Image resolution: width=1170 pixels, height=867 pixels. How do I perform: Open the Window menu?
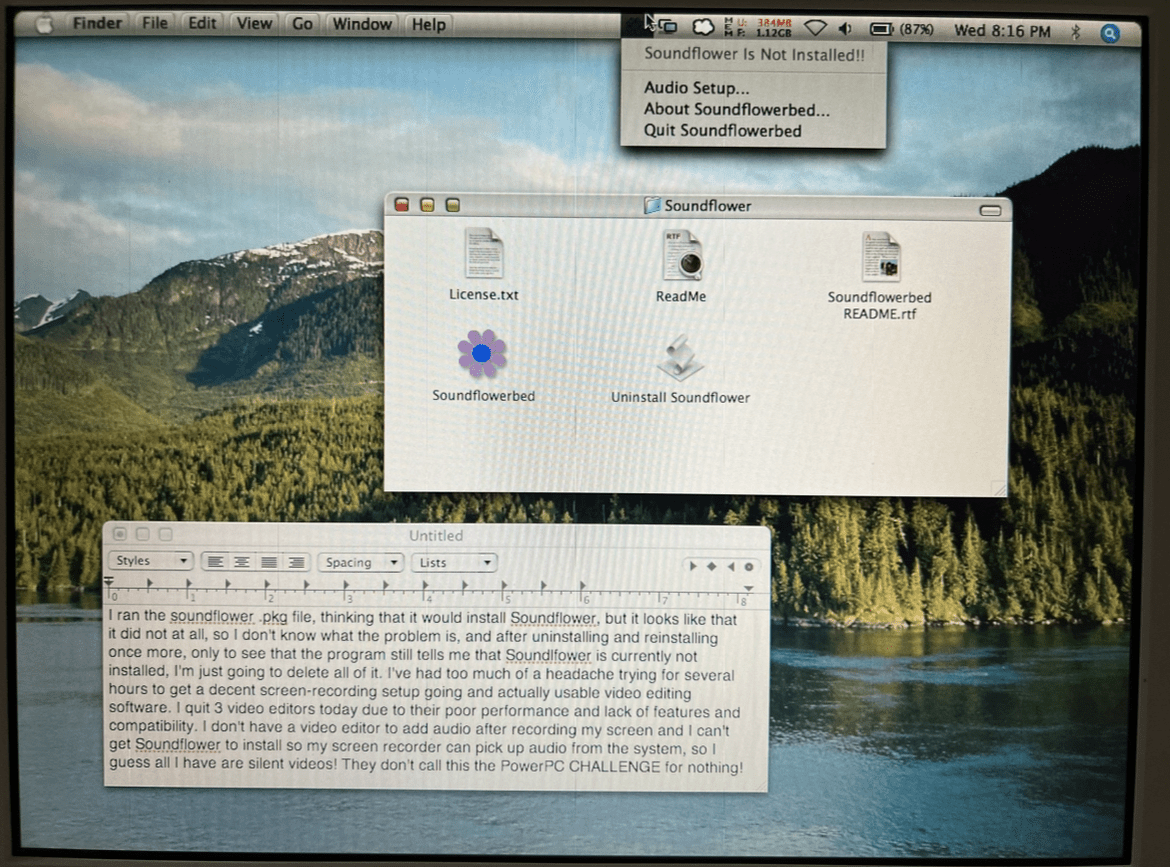[362, 25]
